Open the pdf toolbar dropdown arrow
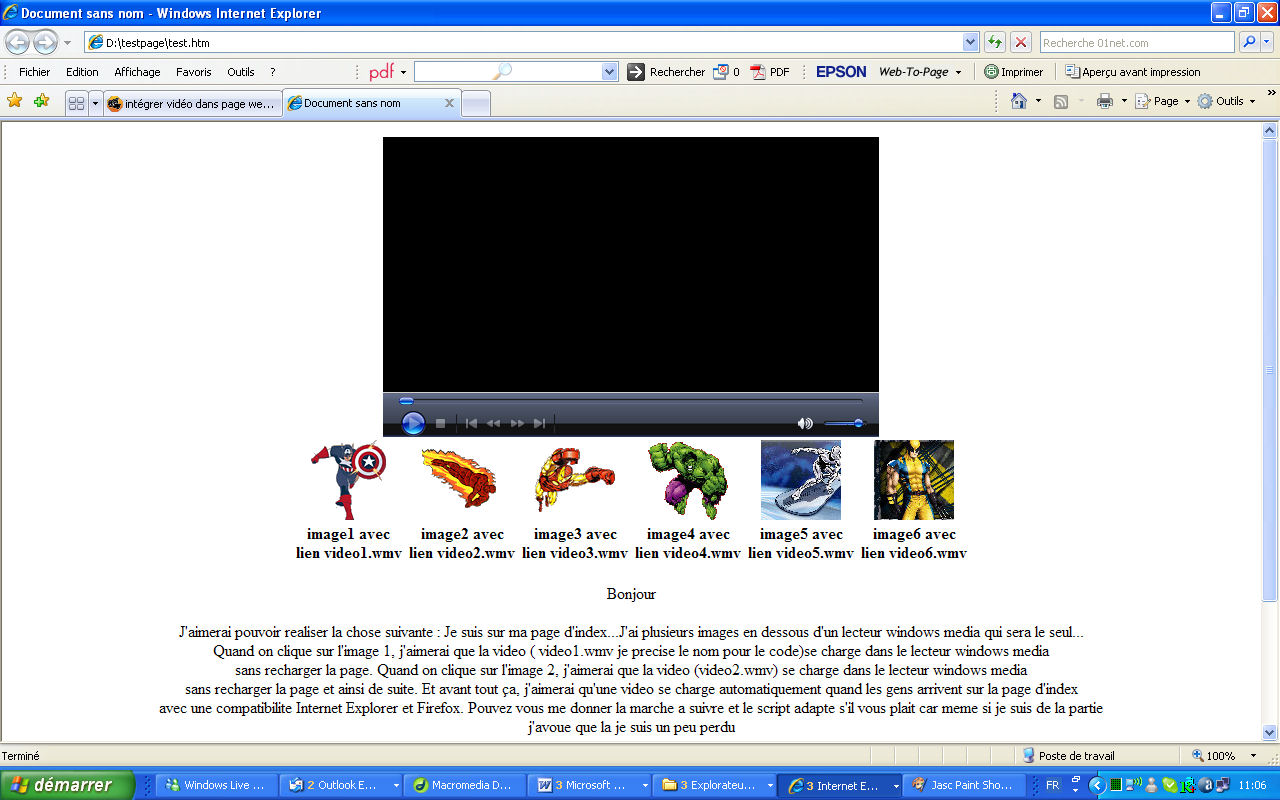This screenshot has height=800, width=1280. pos(404,72)
